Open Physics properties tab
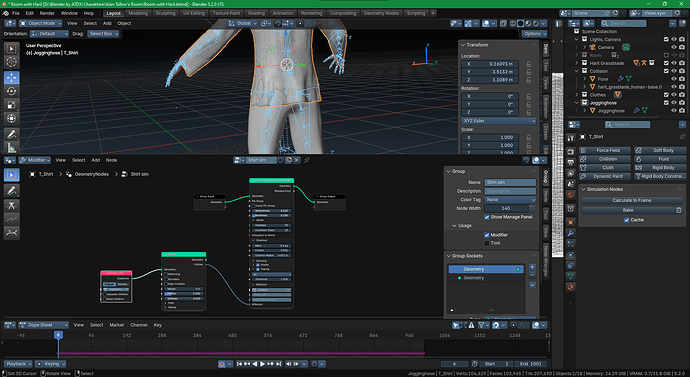The image size is (690, 377). 571,255
